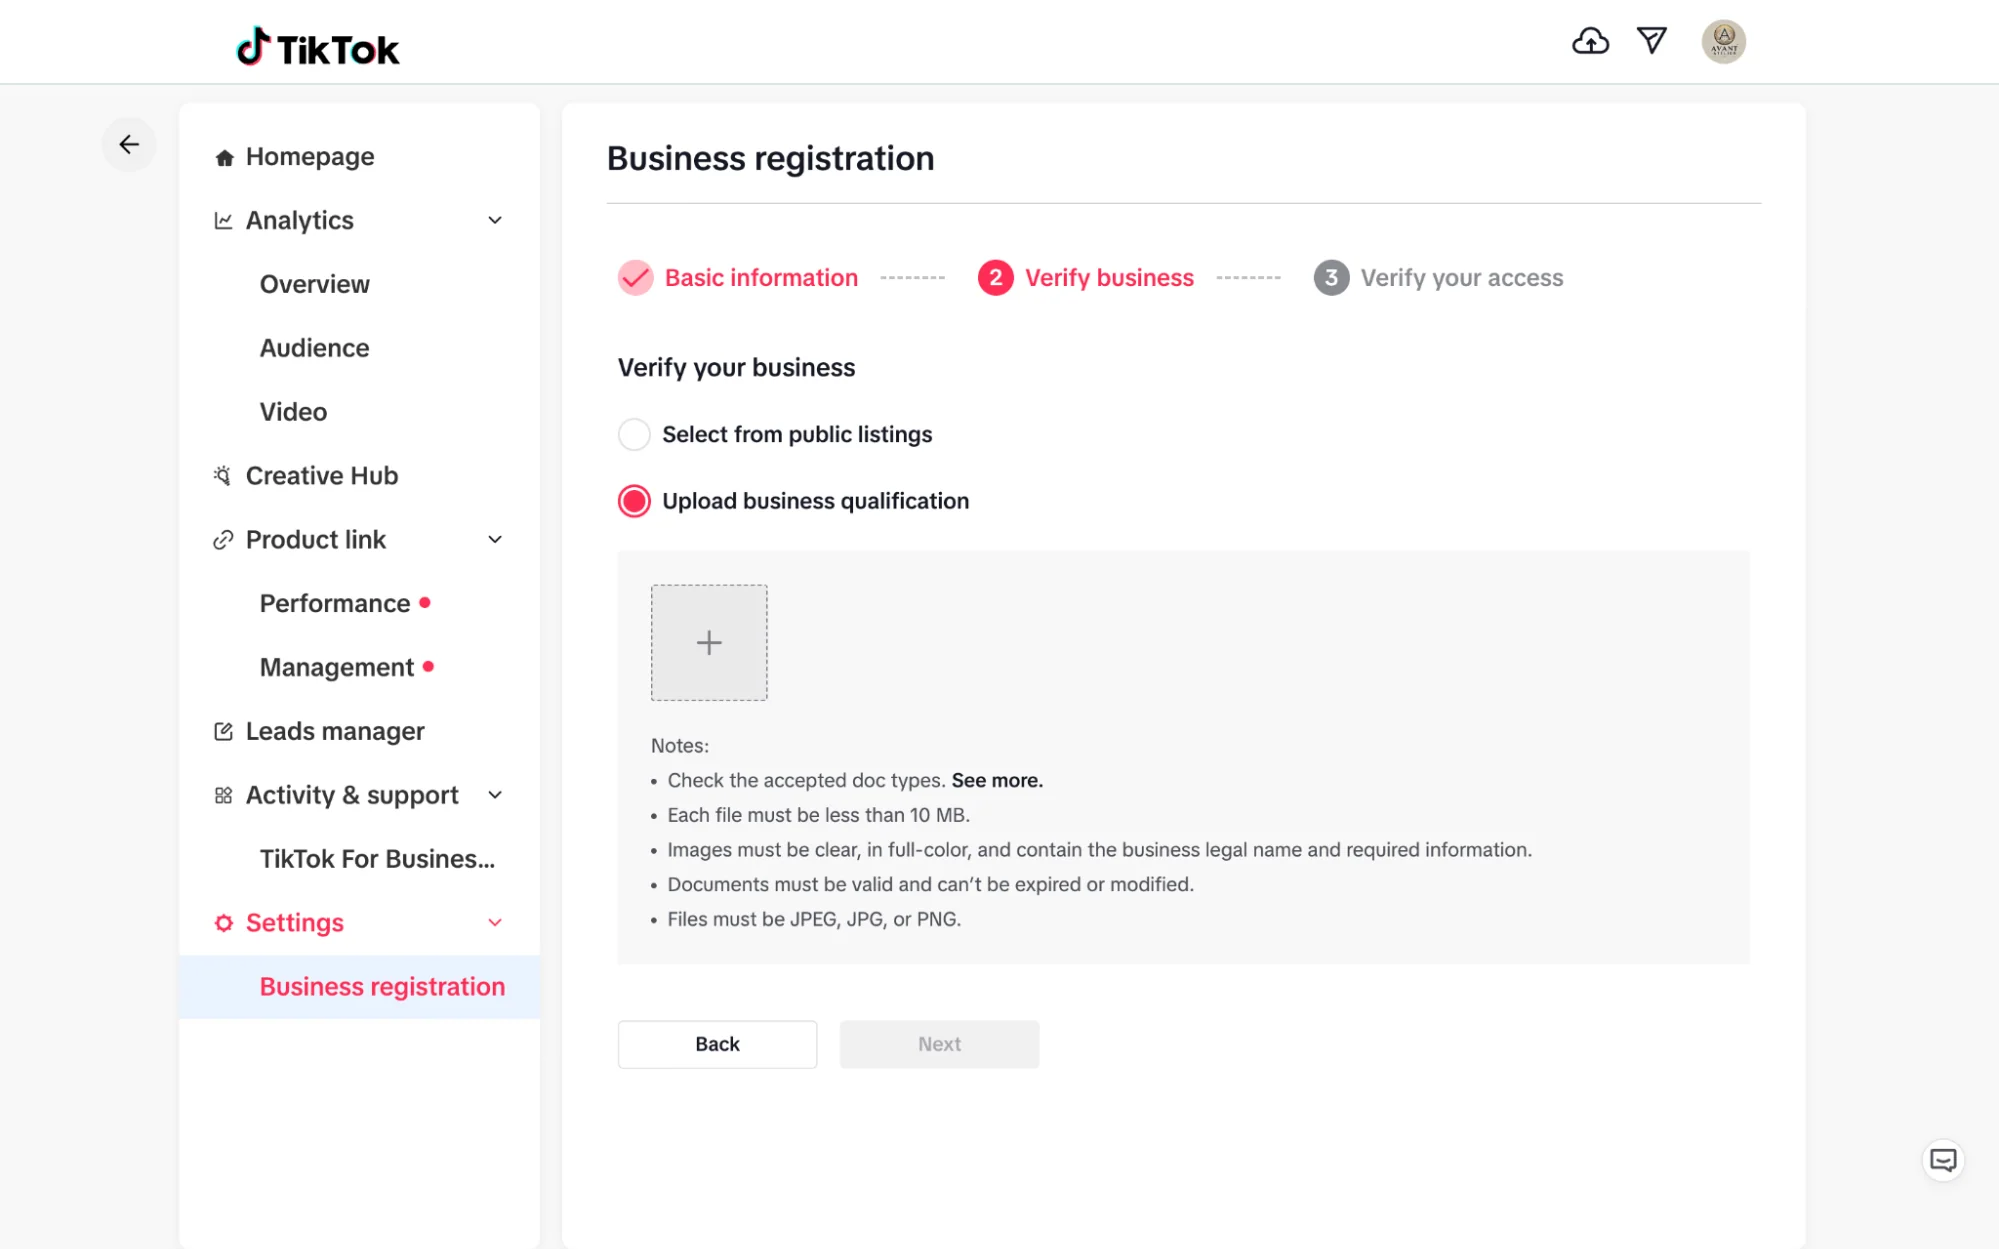Image resolution: width=1999 pixels, height=1250 pixels.
Task: Click the Next button
Action: tap(939, 1044)
